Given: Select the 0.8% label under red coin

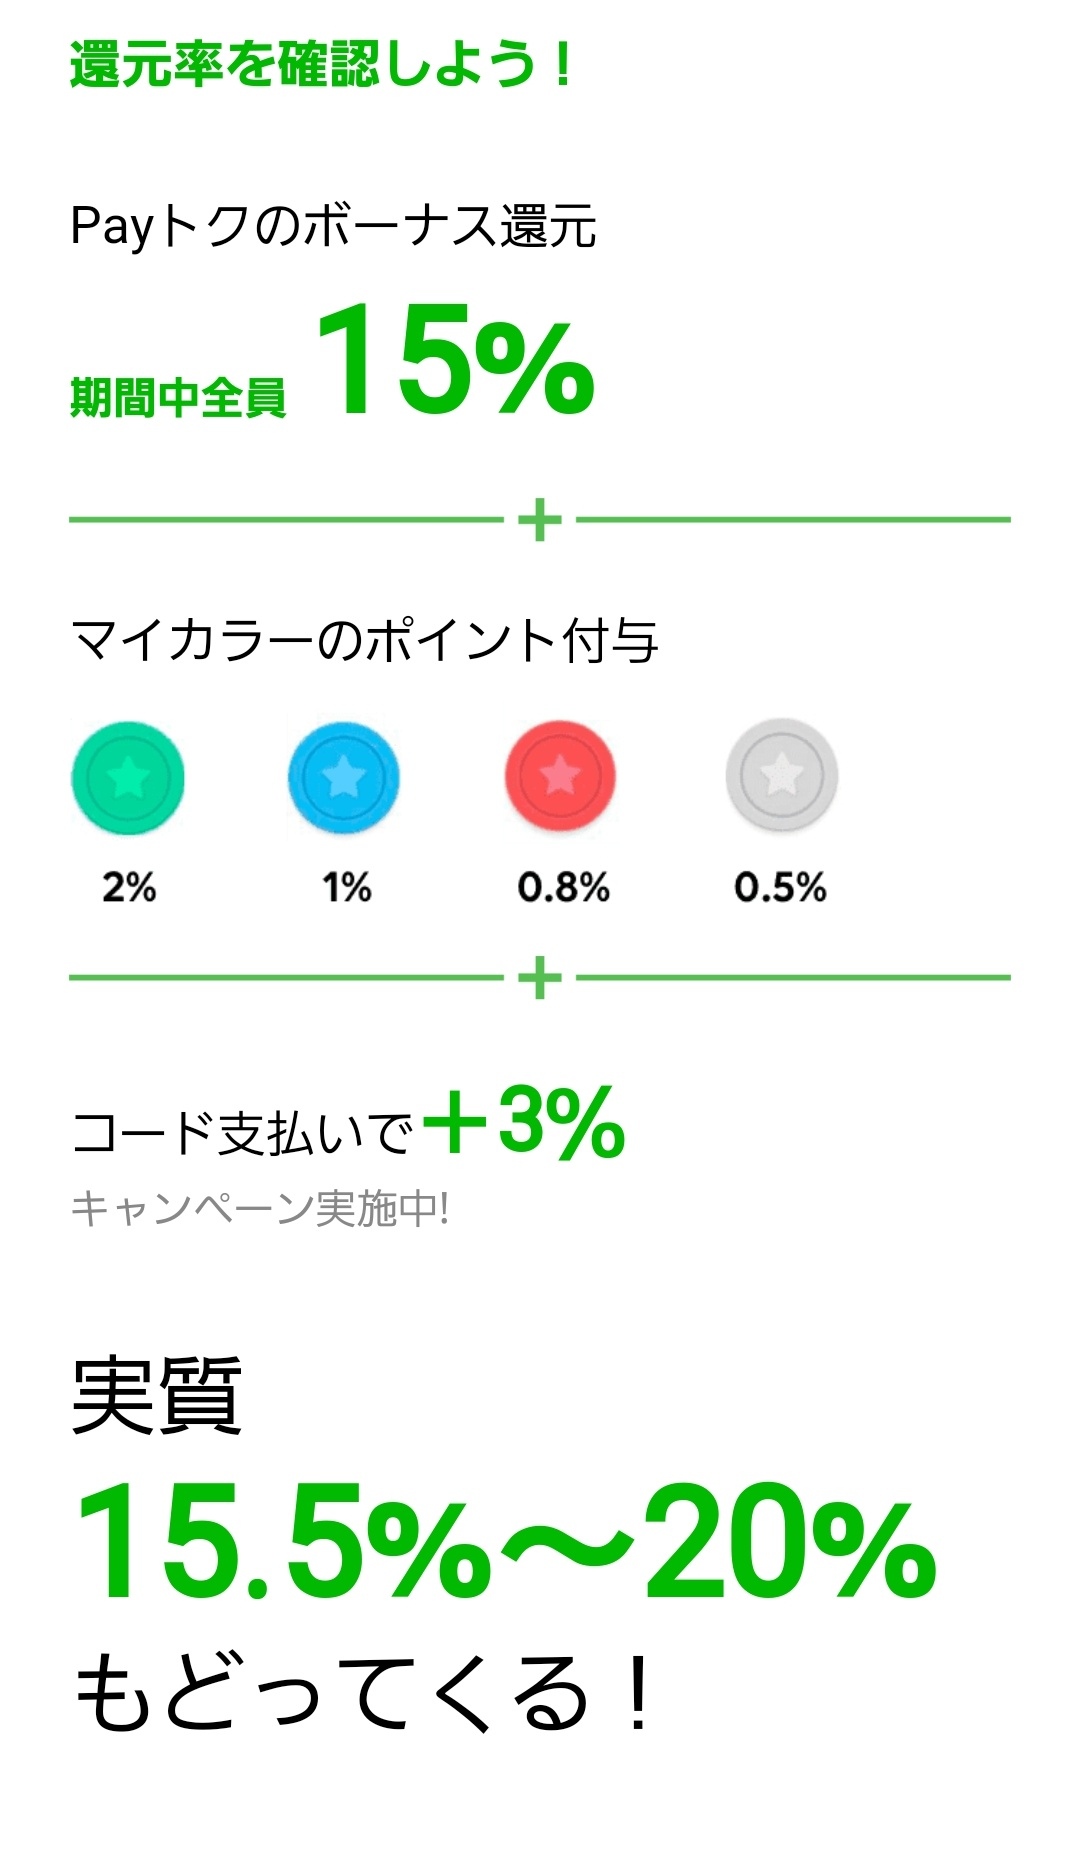Looking at the screenshot, I should pyautogui.click(x=563, y=887).
